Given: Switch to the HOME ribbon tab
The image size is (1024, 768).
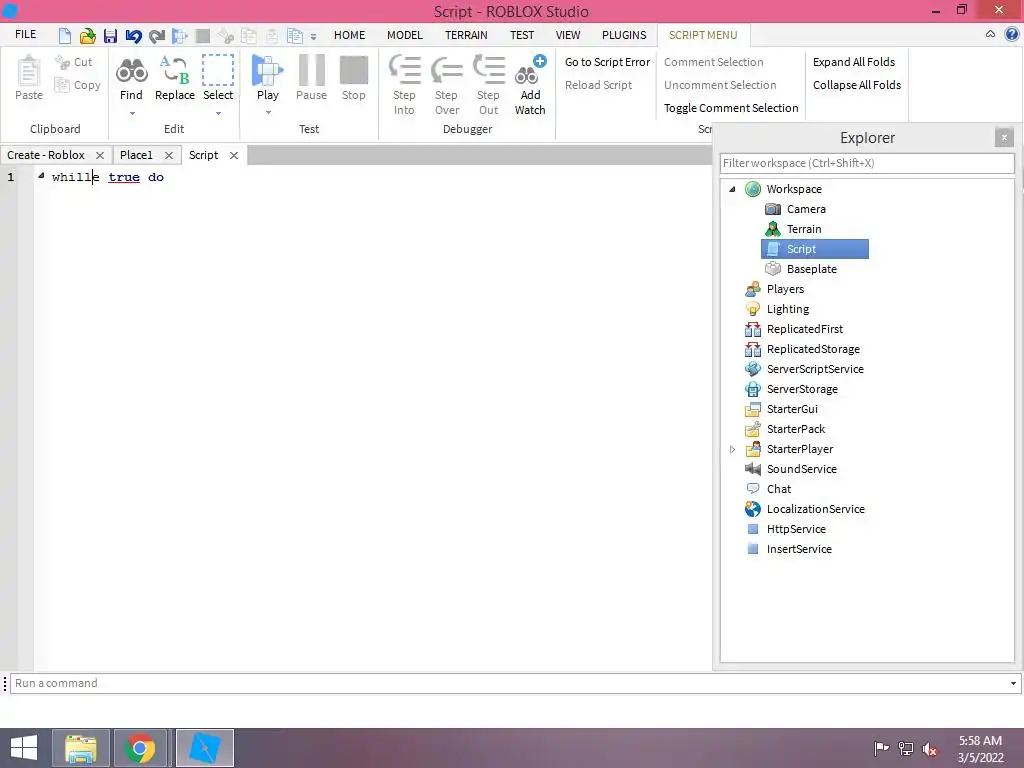Looking at the screenshot, I should pyautogui.click(x=349, y=35).
